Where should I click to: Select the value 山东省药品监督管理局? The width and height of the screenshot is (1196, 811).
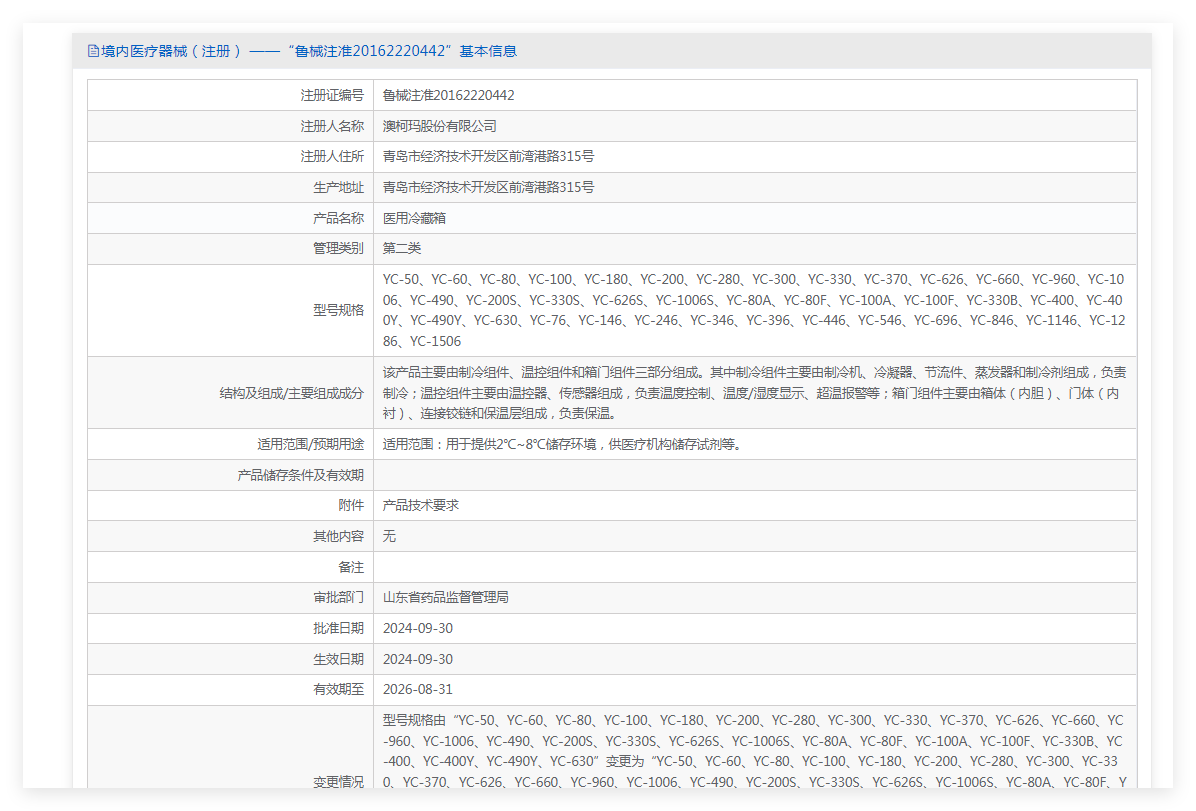pos(445,597)
